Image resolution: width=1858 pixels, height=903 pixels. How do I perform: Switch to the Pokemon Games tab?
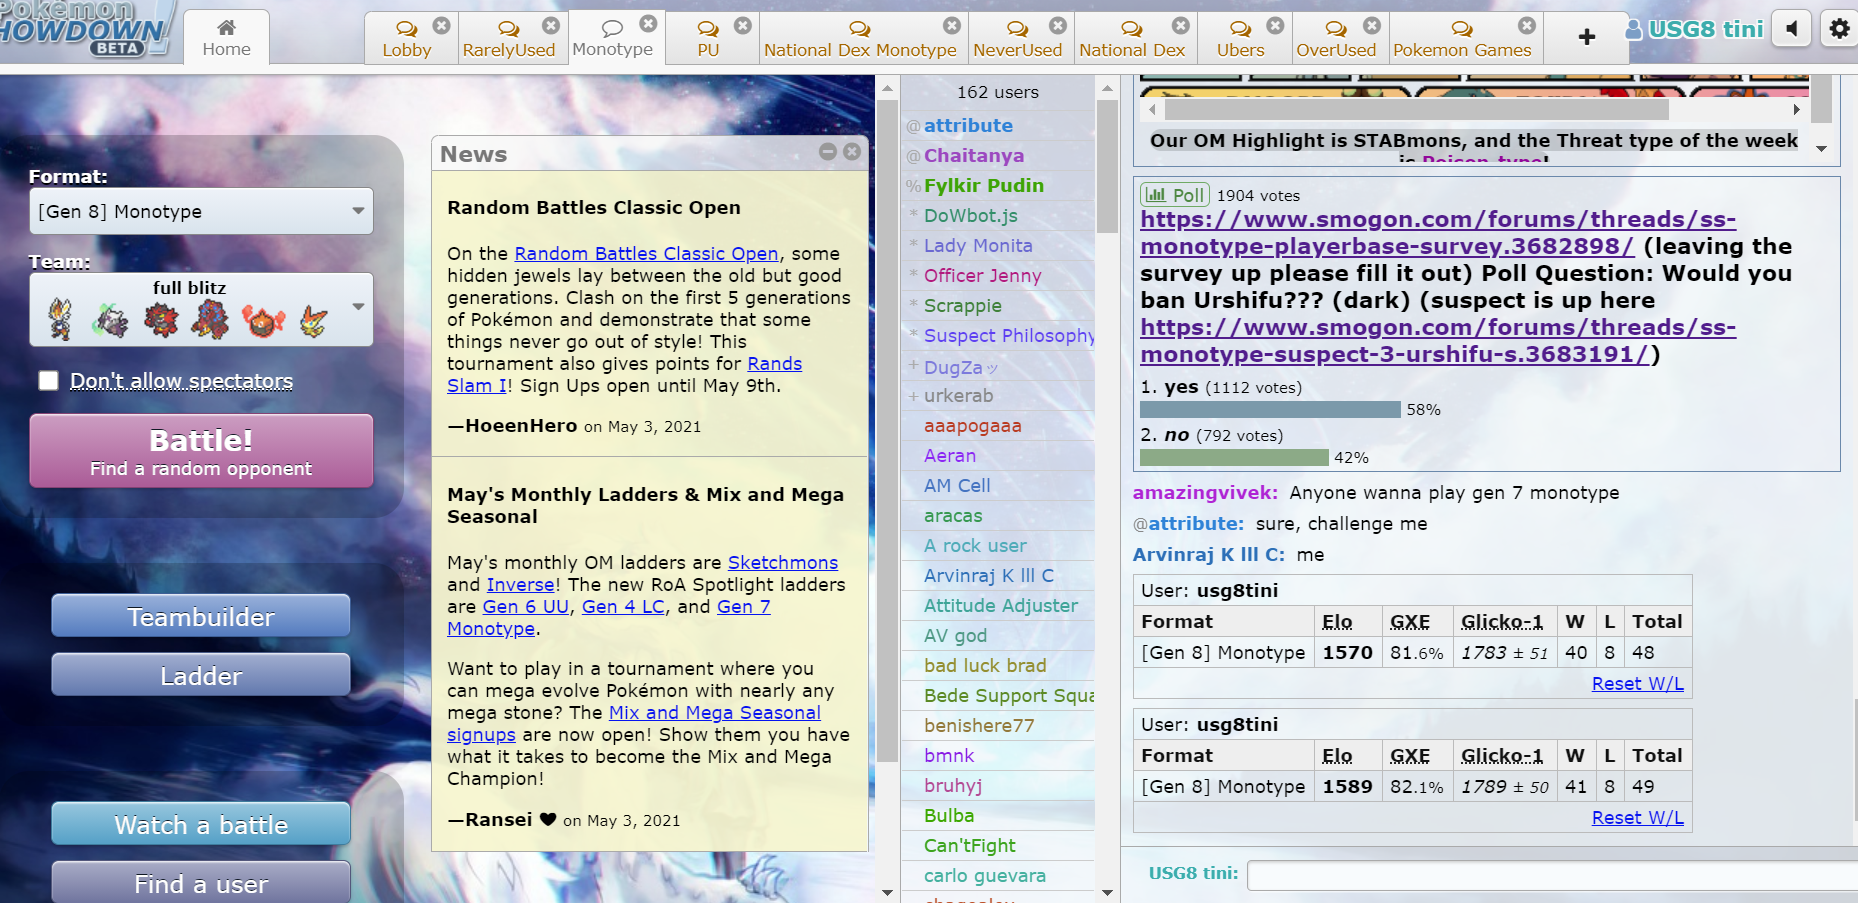(x=1462, y=38)
